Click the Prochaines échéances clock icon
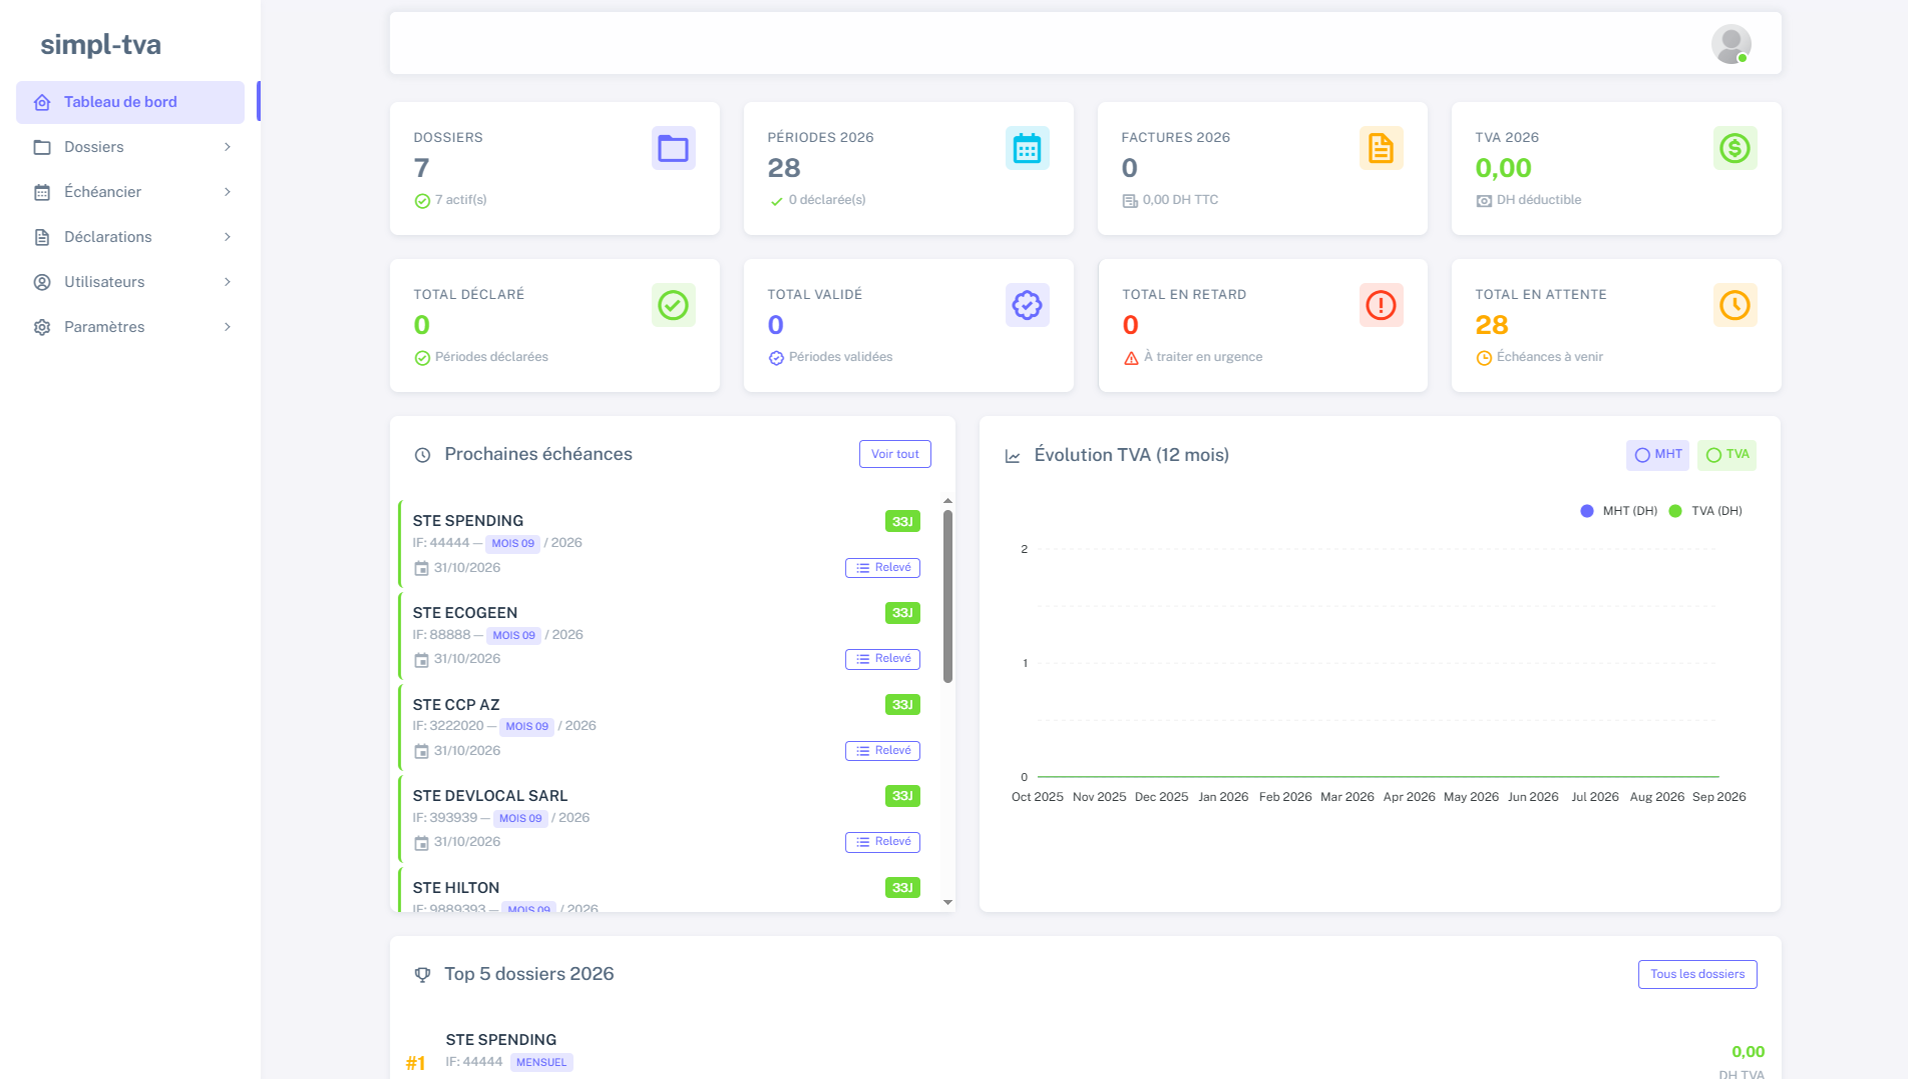The image size is (1908, 1079). coord(423,455)
